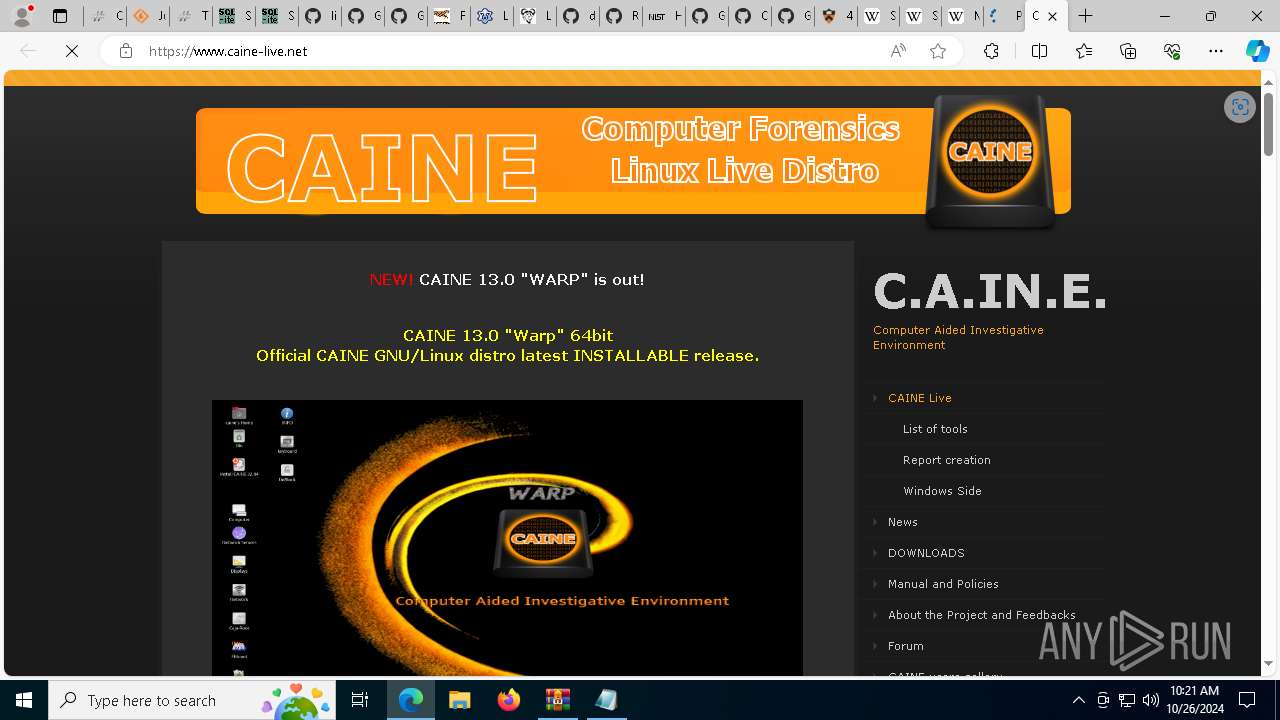Open Browser essentials heart icon

1172,51
